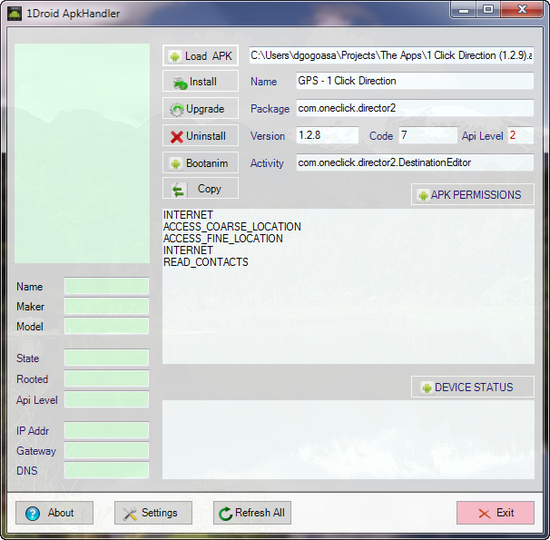
Task: Exit the application with Exit button
Action: pyautogui.click(x=495, y=513)
